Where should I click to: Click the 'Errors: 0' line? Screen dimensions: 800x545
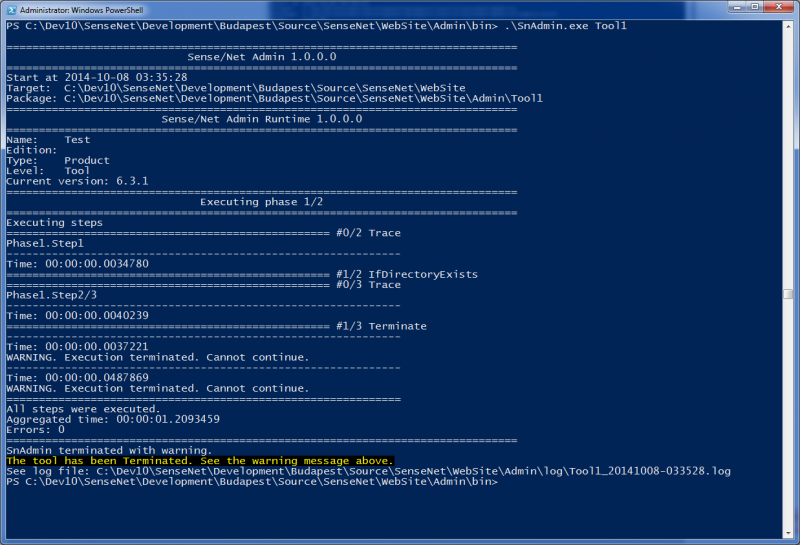[x=36, y=430]
